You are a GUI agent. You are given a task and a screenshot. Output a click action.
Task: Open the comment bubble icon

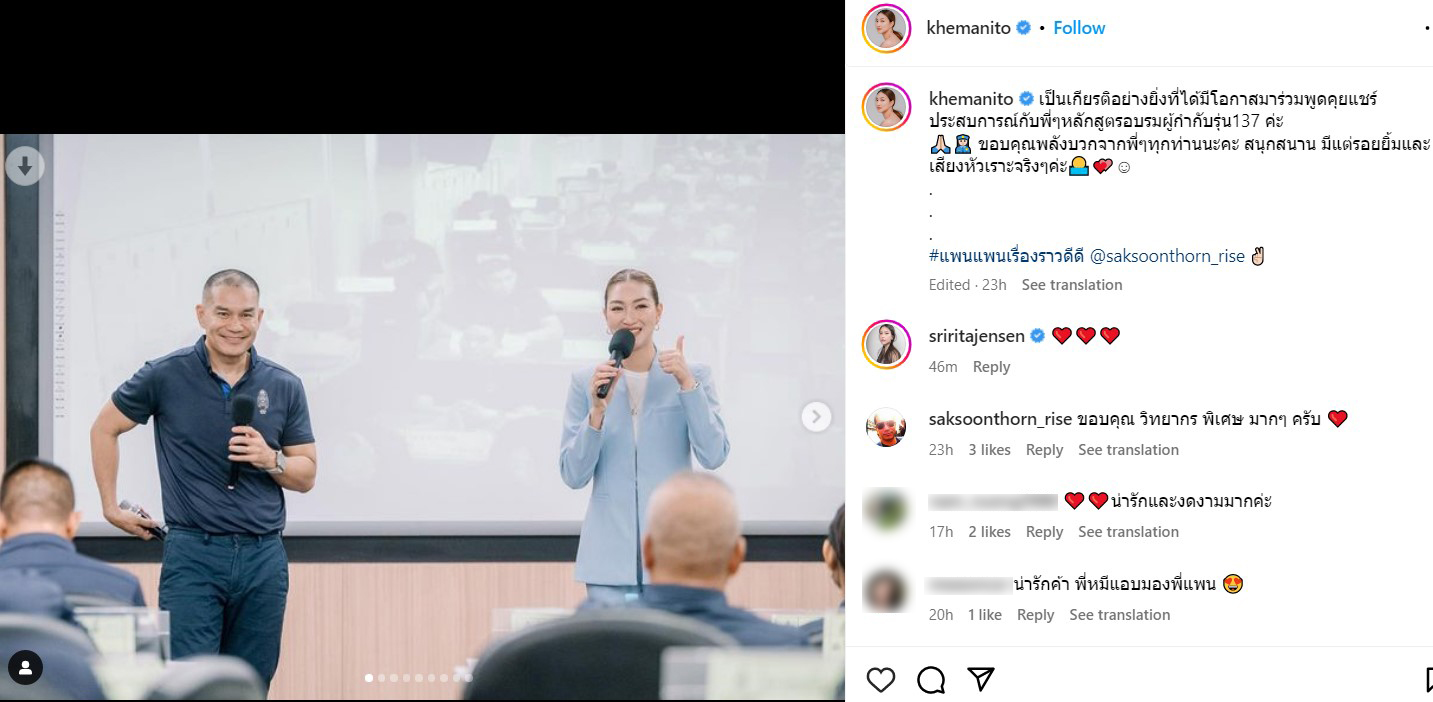pos(931,680)
